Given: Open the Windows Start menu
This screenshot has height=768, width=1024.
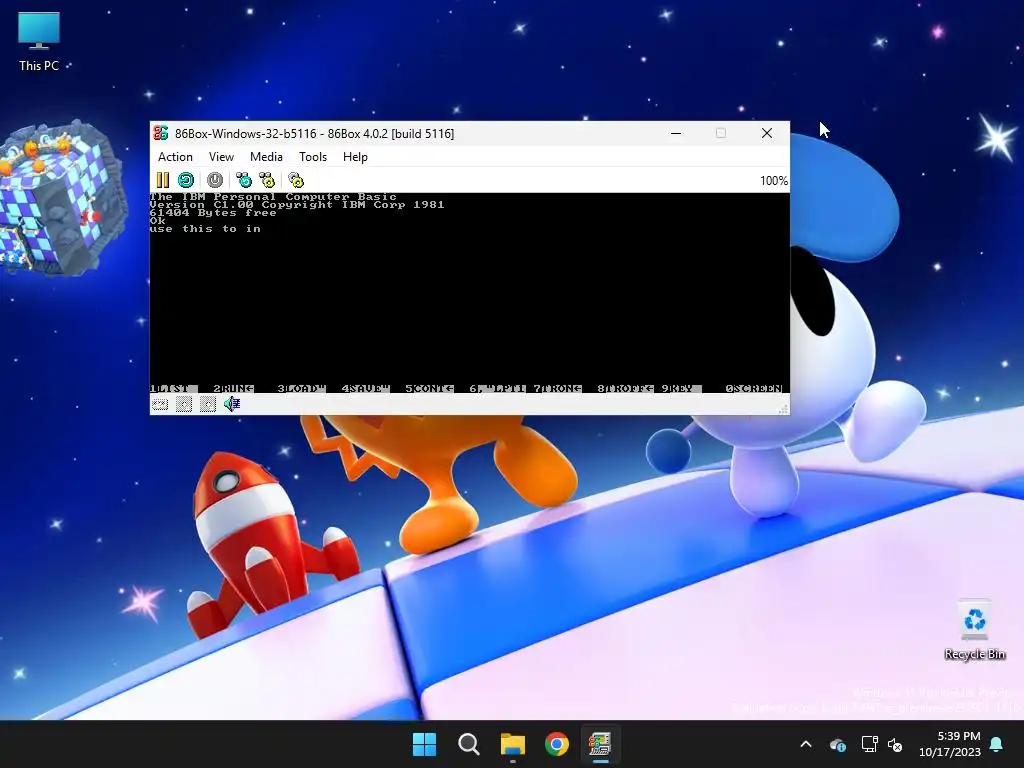Looking at the screenshot, I should [424, 744].
